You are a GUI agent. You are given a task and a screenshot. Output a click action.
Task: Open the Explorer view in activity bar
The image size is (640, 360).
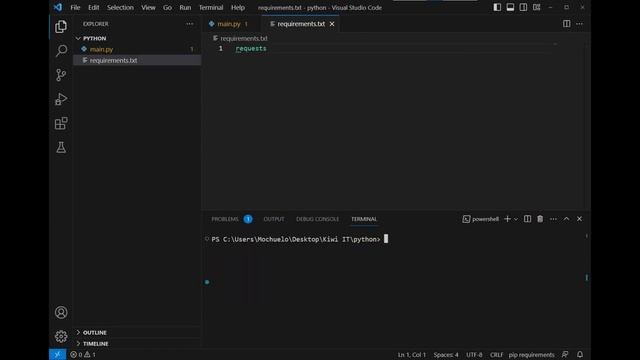point(61,27)
